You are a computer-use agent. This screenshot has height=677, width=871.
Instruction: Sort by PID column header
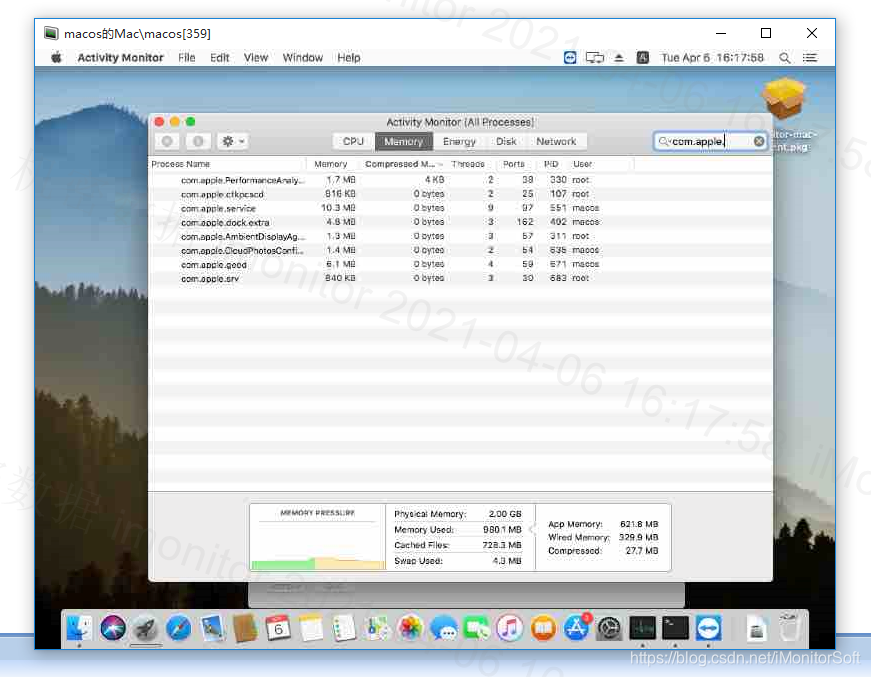click(551, 164)
